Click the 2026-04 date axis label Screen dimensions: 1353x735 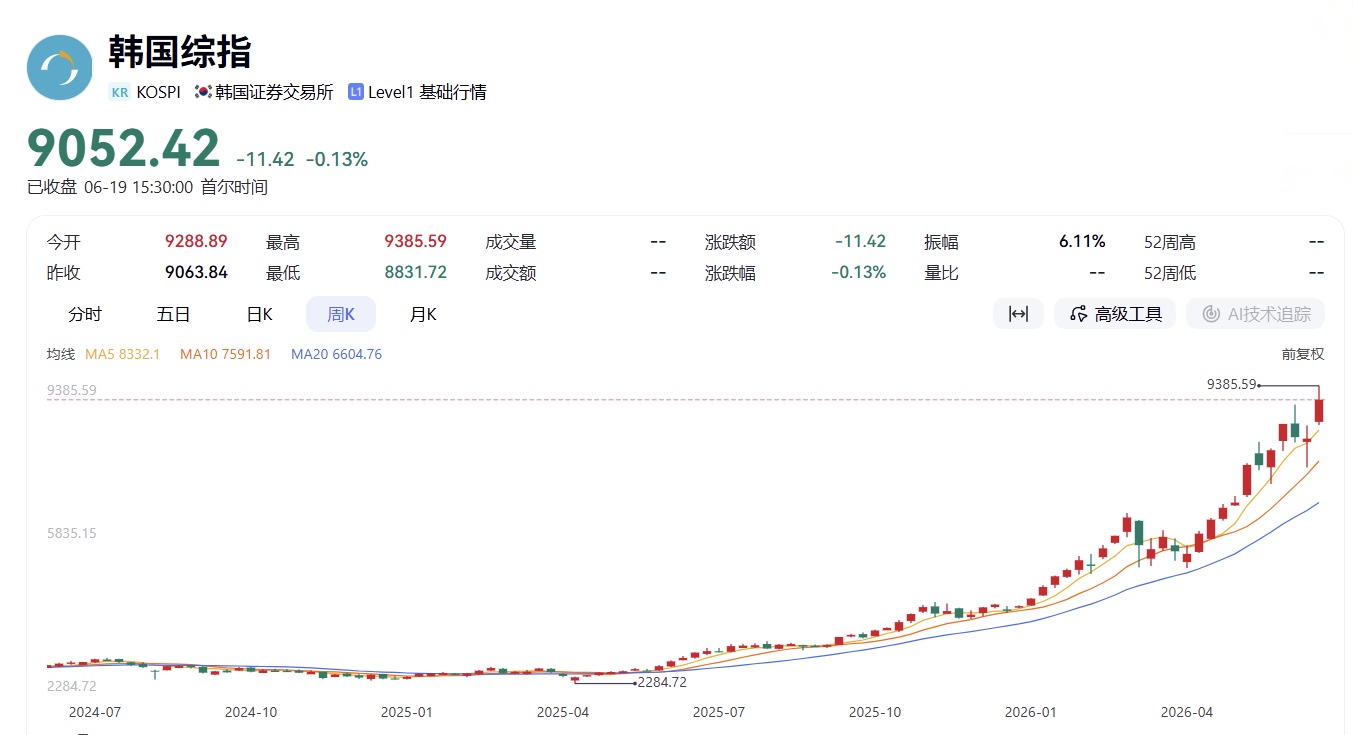[1187, 712]
